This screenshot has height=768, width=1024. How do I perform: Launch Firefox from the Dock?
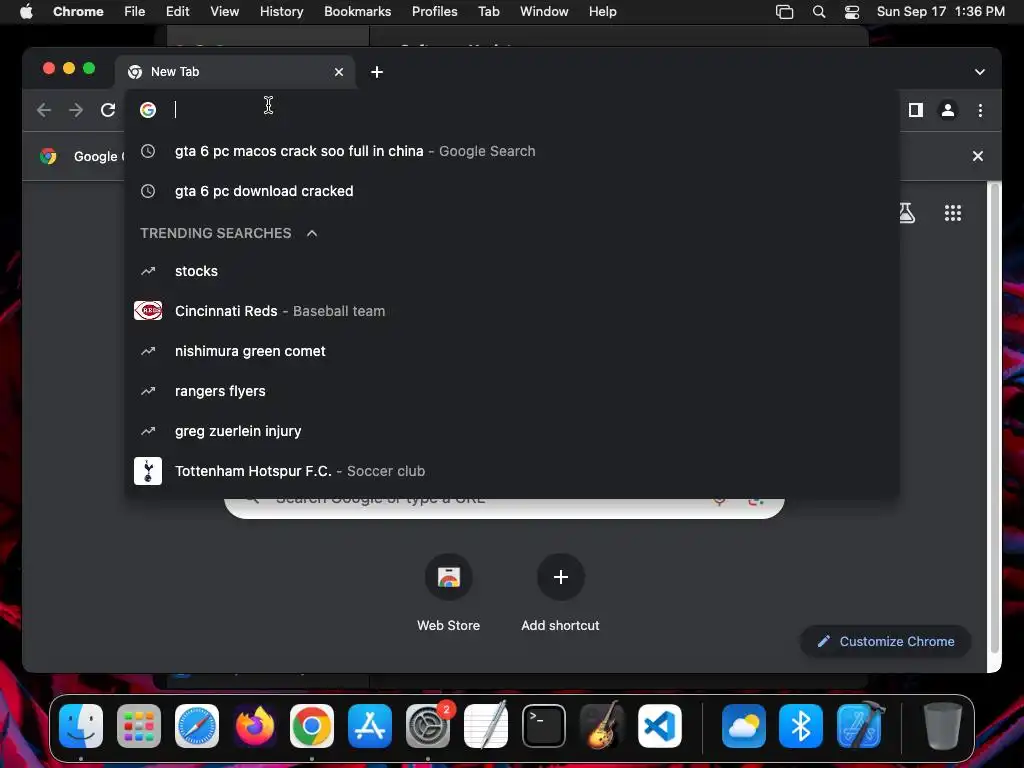coord(254,726)
